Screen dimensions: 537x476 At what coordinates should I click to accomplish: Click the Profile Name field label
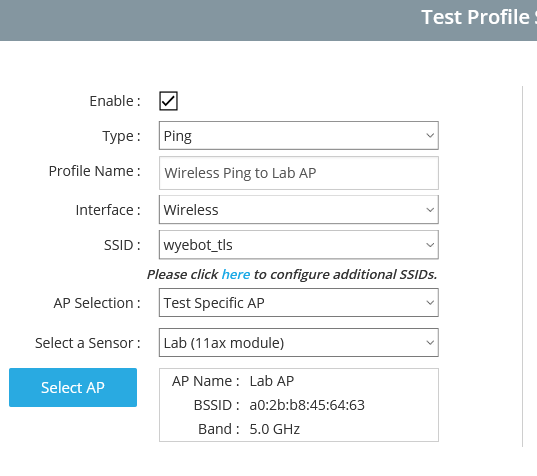95,171
